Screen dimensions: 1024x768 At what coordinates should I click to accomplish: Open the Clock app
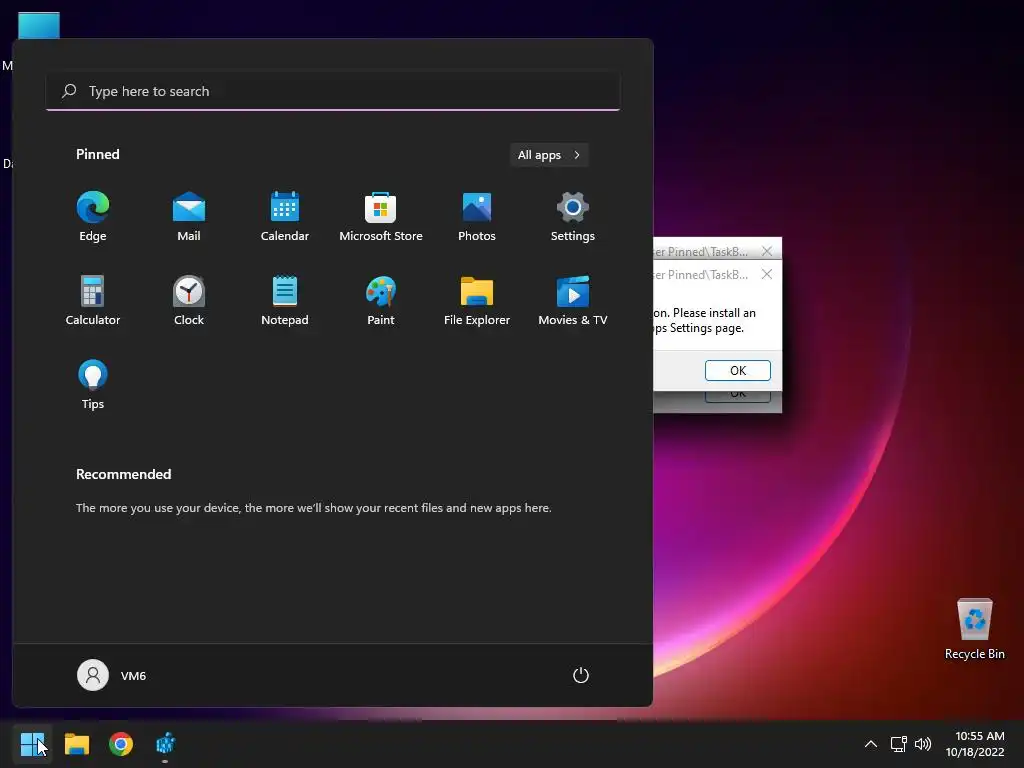[189, 300]
